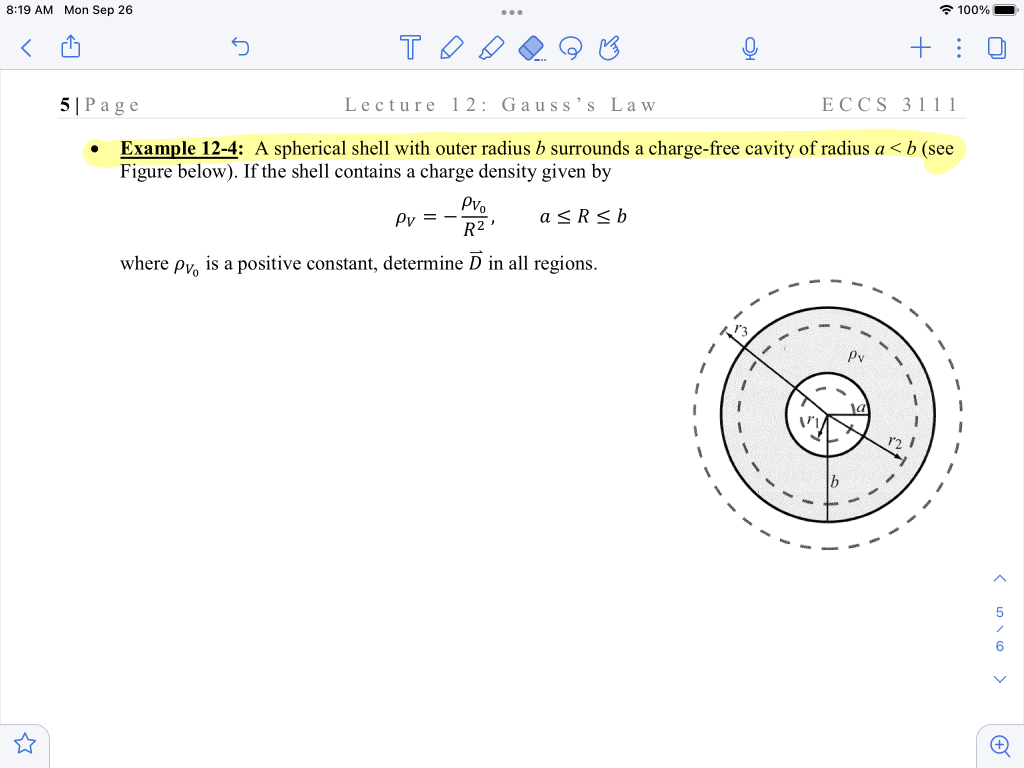The width and height of the screenshot is (1024, 768).
Task: Select the Text tool
Action: coord(410,47)
